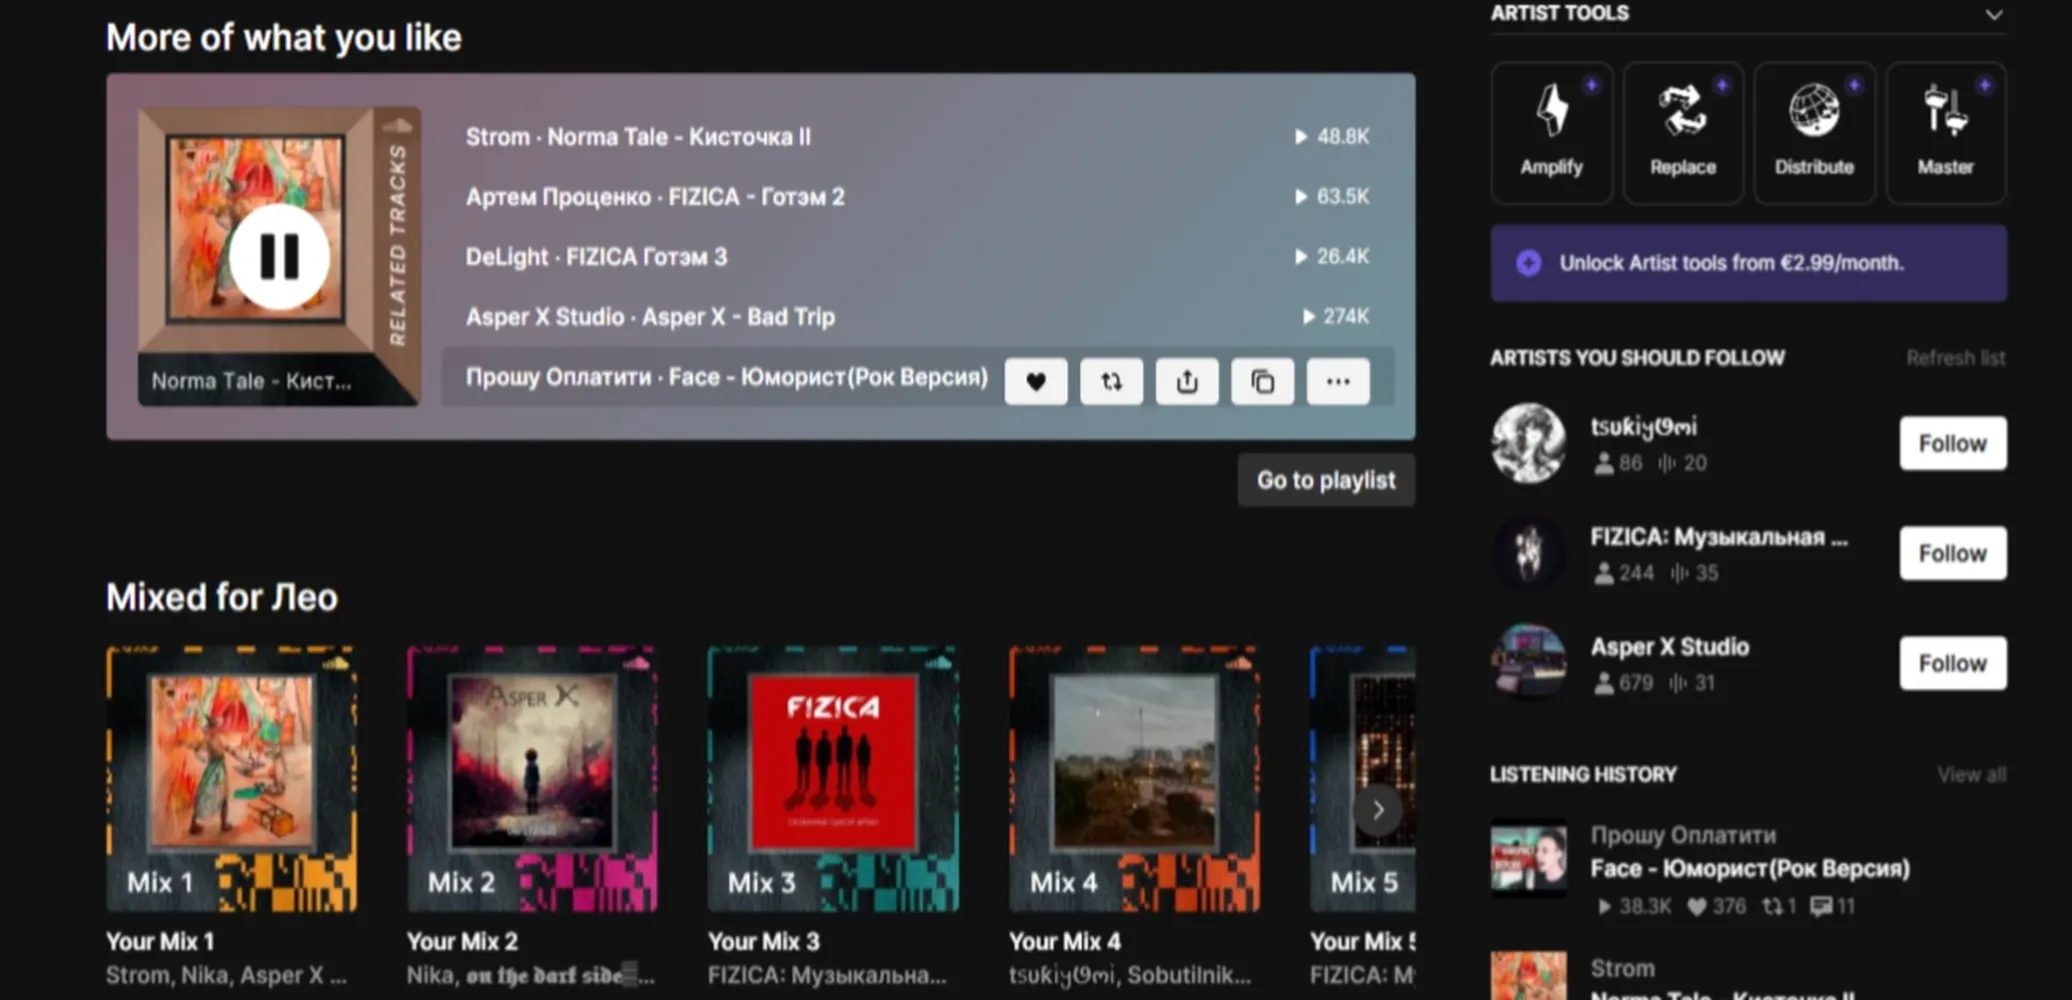Go to playlist
This screenshot has height=1000, width=2072.
[x=1326, y=480]
